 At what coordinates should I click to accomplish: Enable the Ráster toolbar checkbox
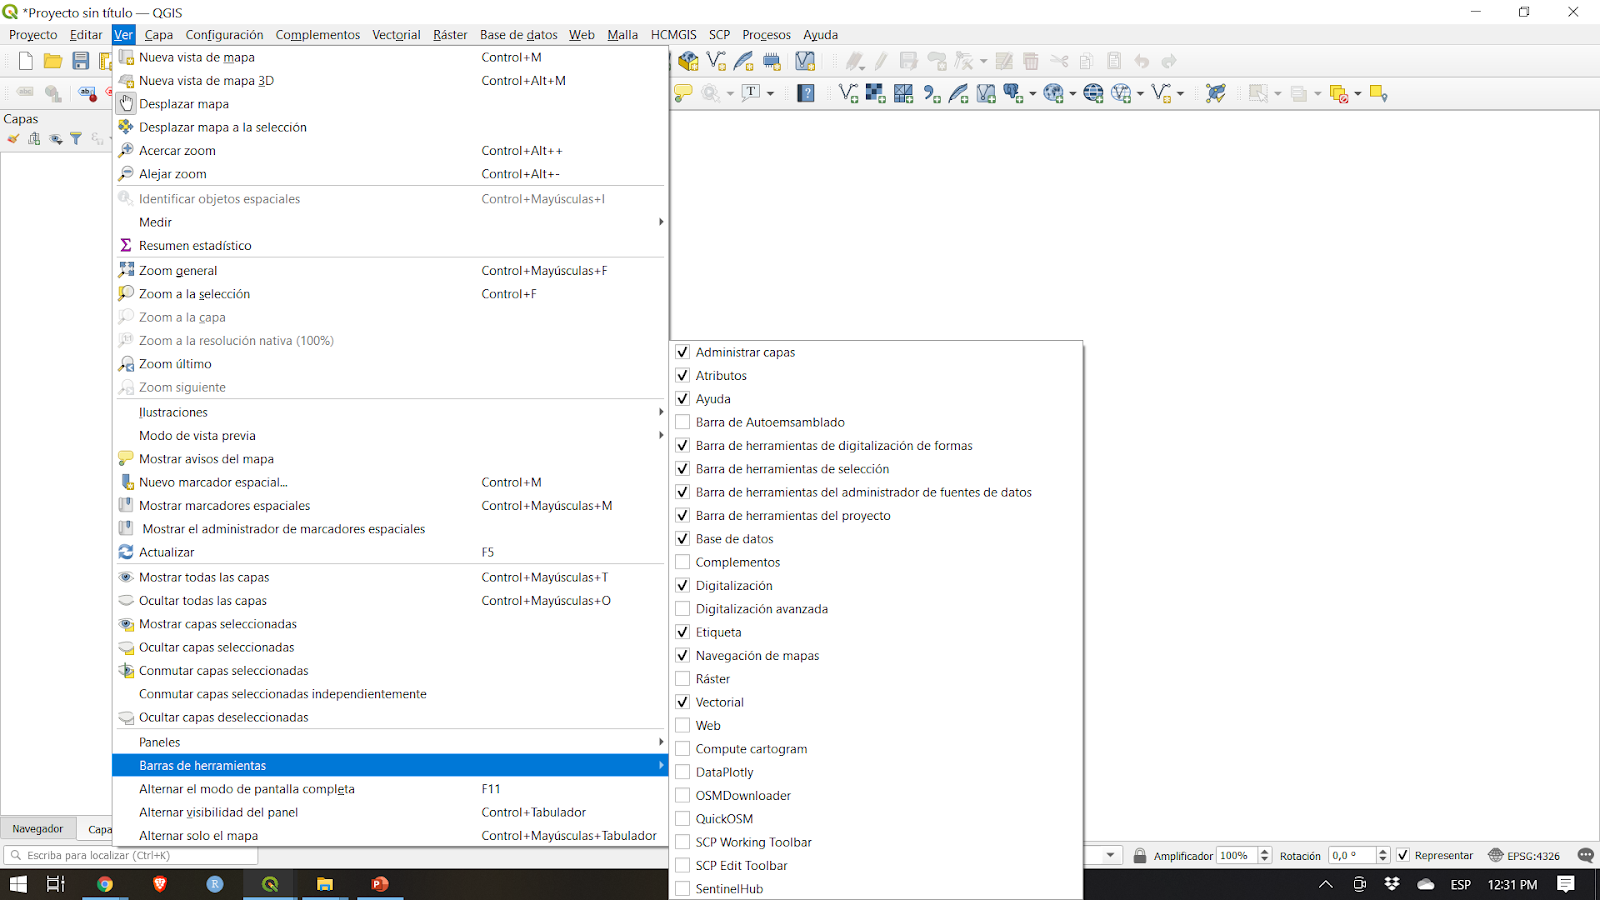pyautogui.click(x=682, y=678)
